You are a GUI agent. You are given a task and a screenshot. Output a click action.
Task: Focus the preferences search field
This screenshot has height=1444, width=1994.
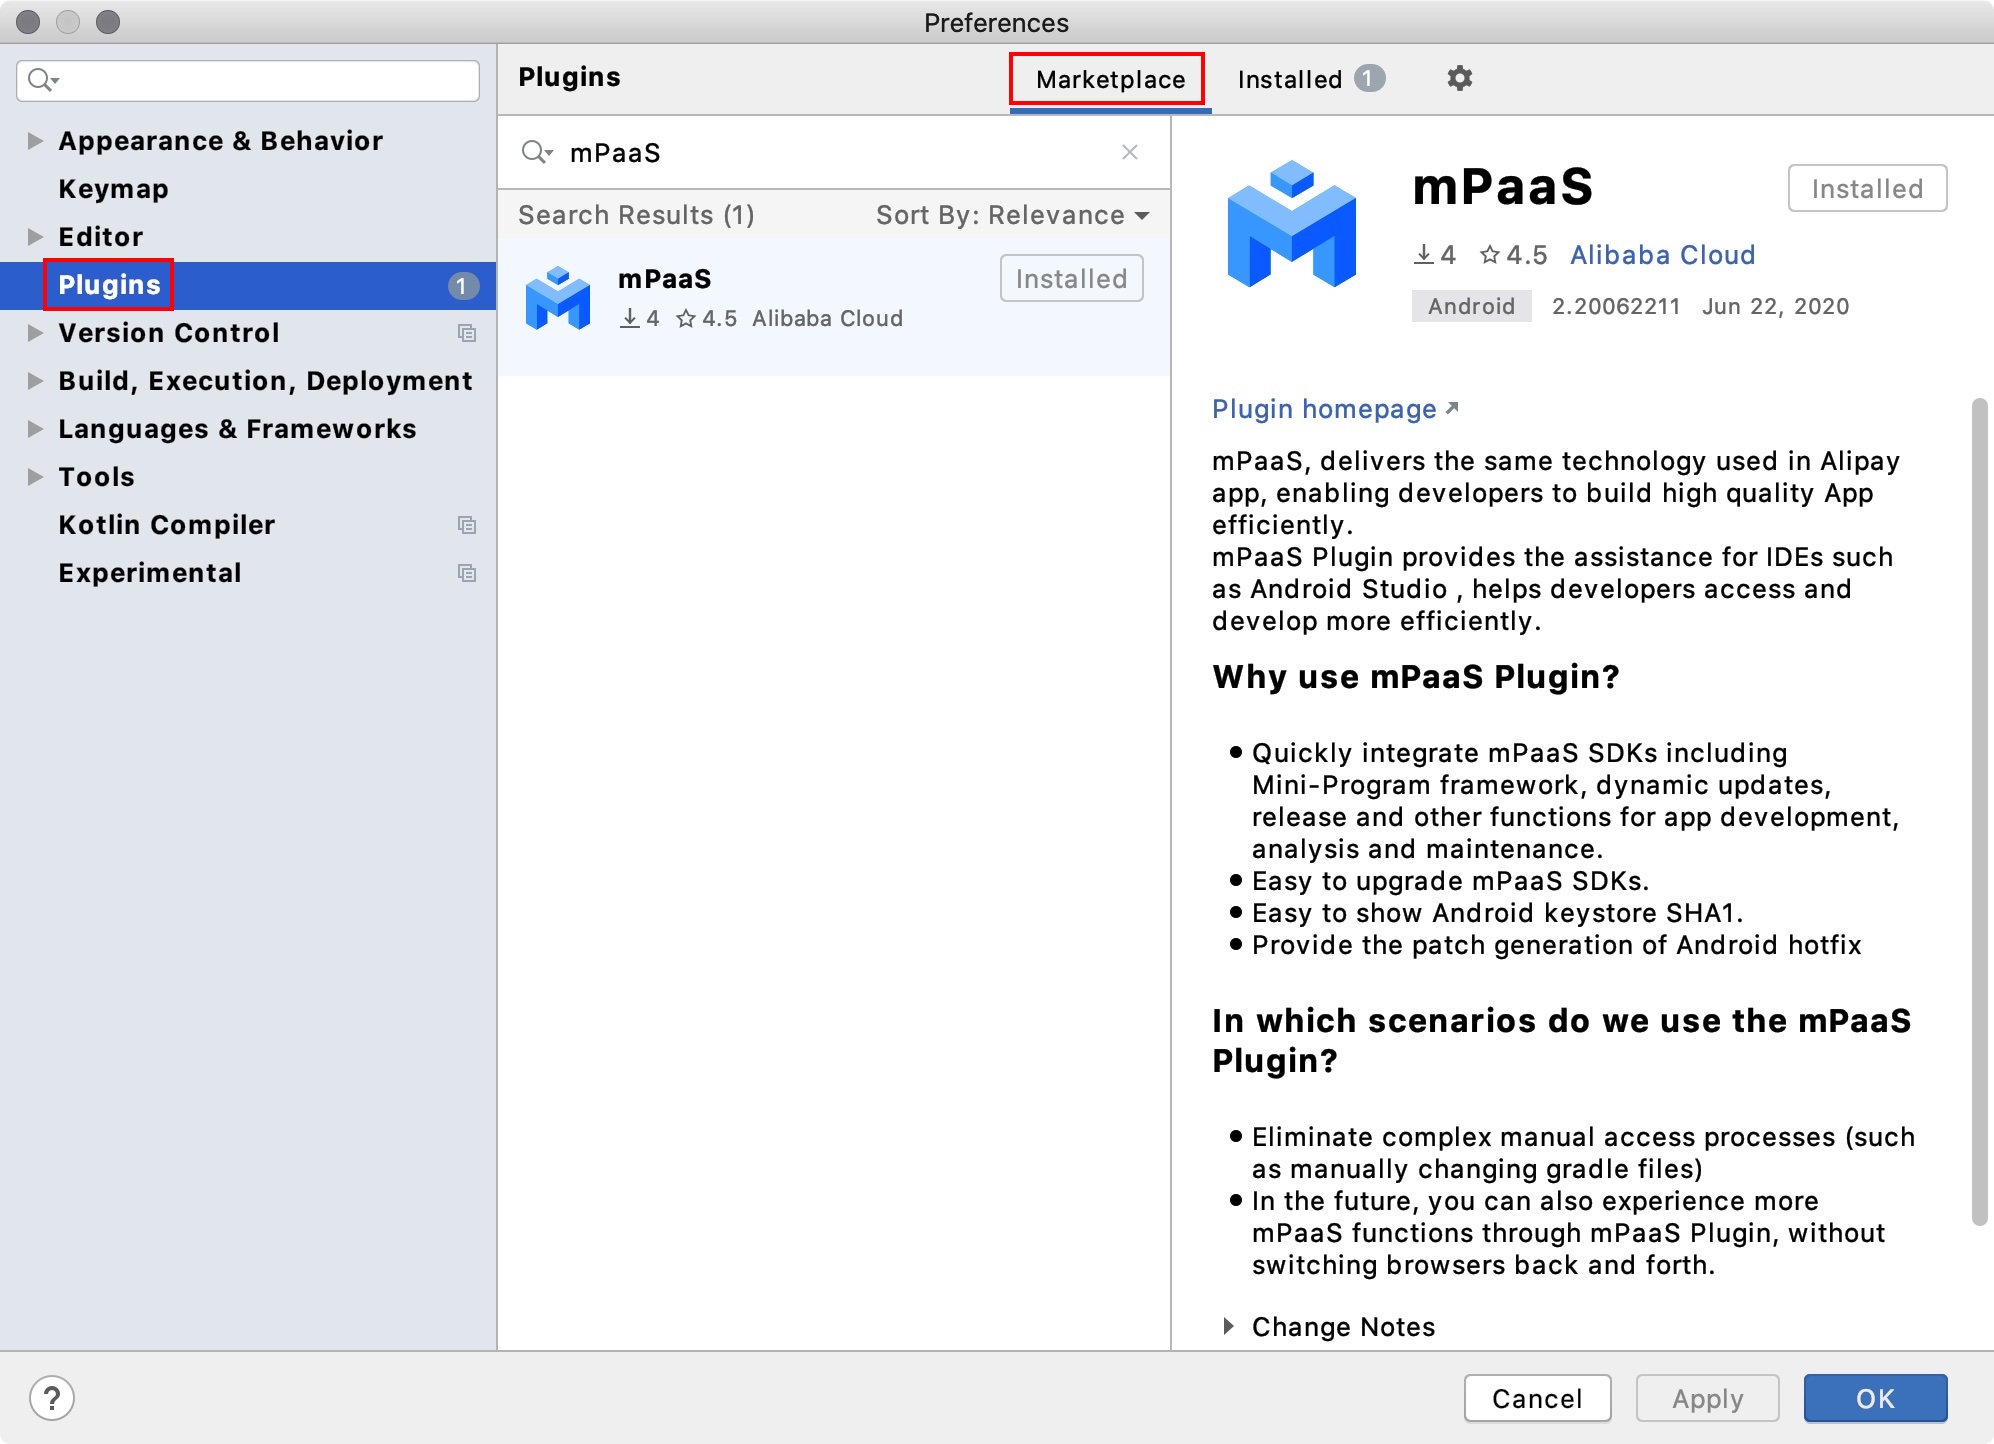pos(248,80)
